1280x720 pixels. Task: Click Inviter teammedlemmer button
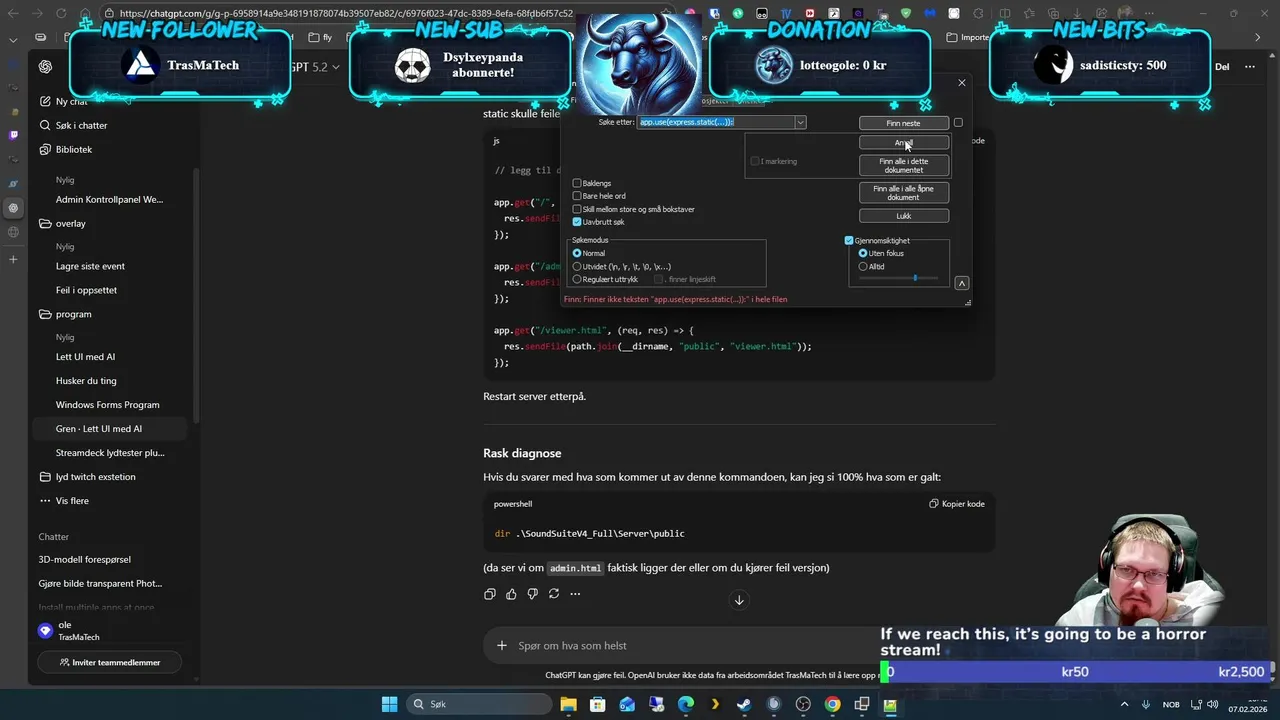pos(110,662)
